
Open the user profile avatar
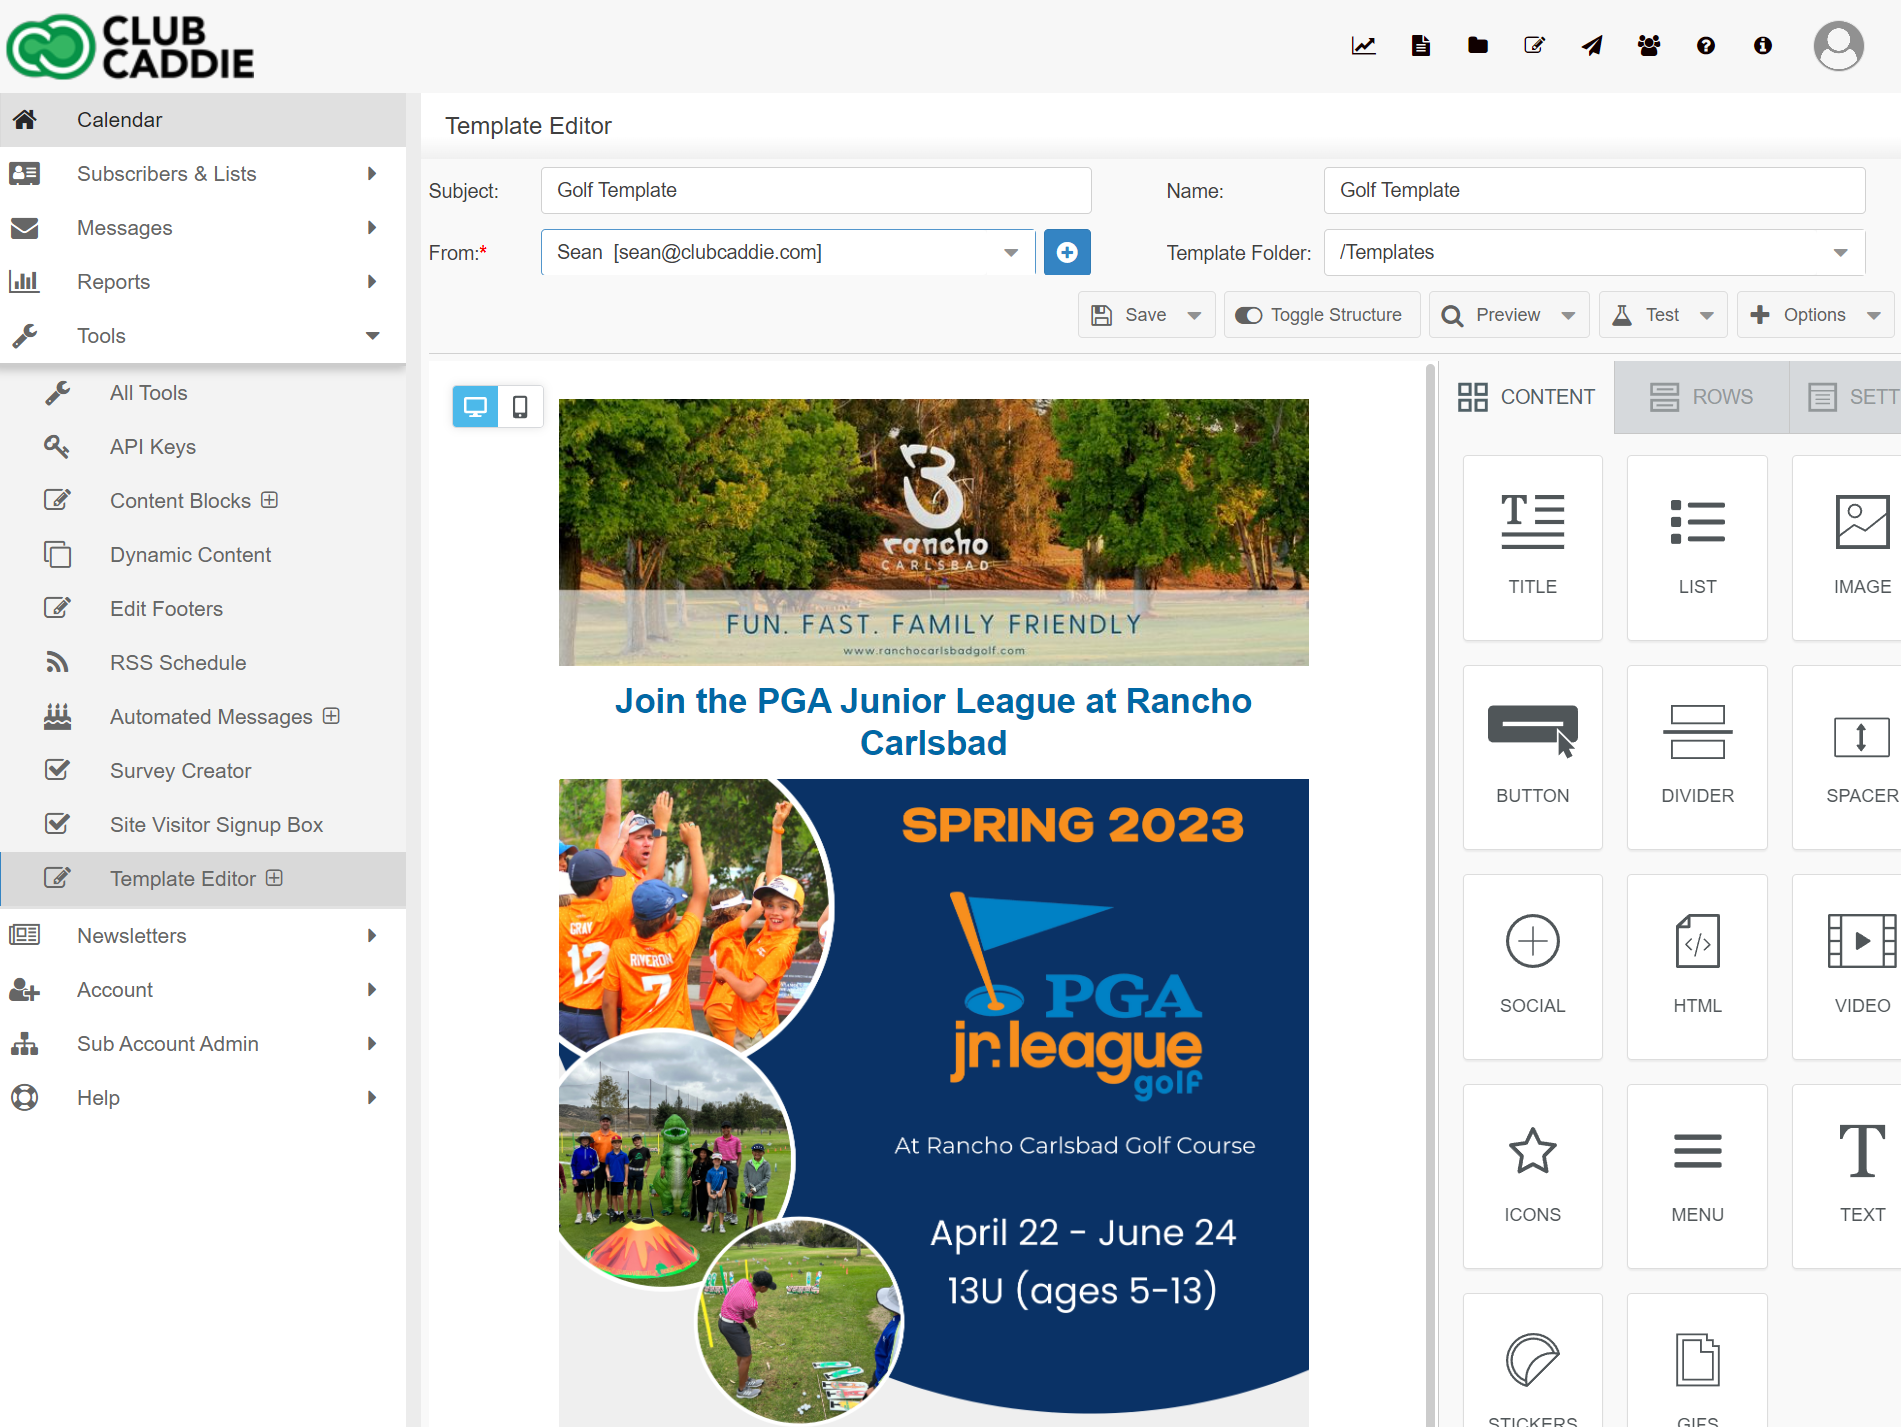(x=1838, y=46)
